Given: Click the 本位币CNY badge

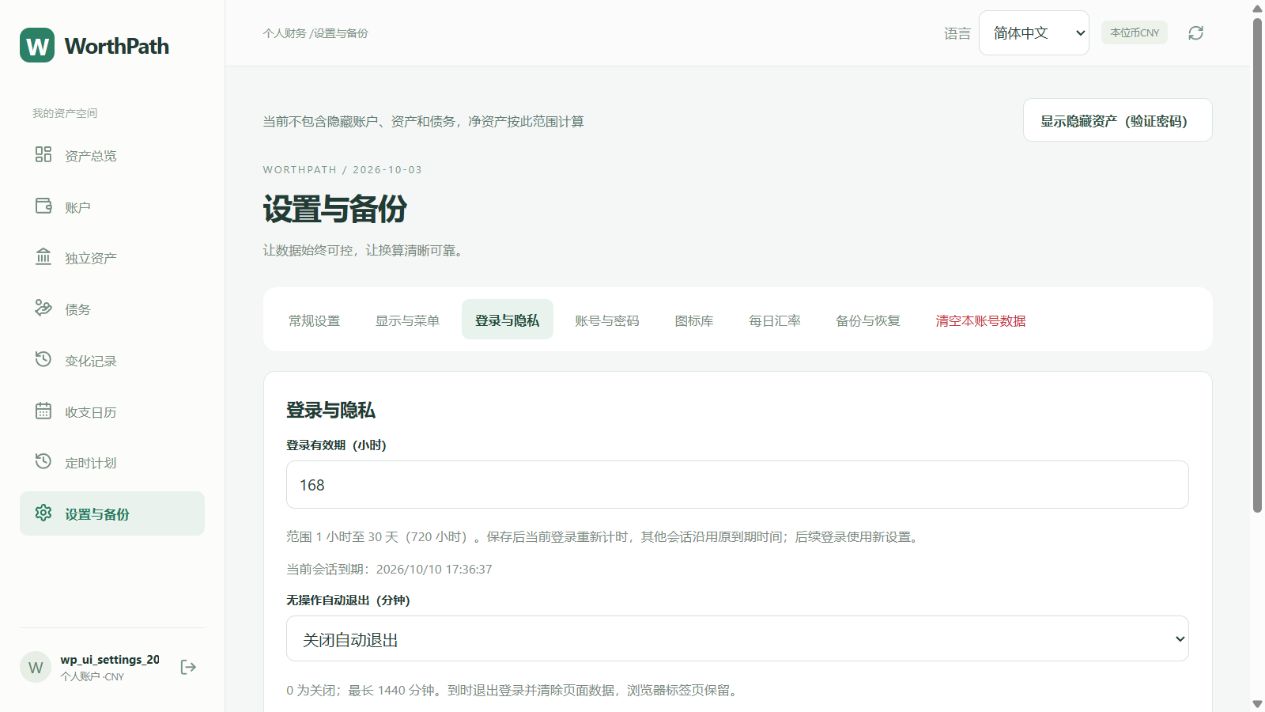Looking at the screenshot, I should (x=1134, y=33).
